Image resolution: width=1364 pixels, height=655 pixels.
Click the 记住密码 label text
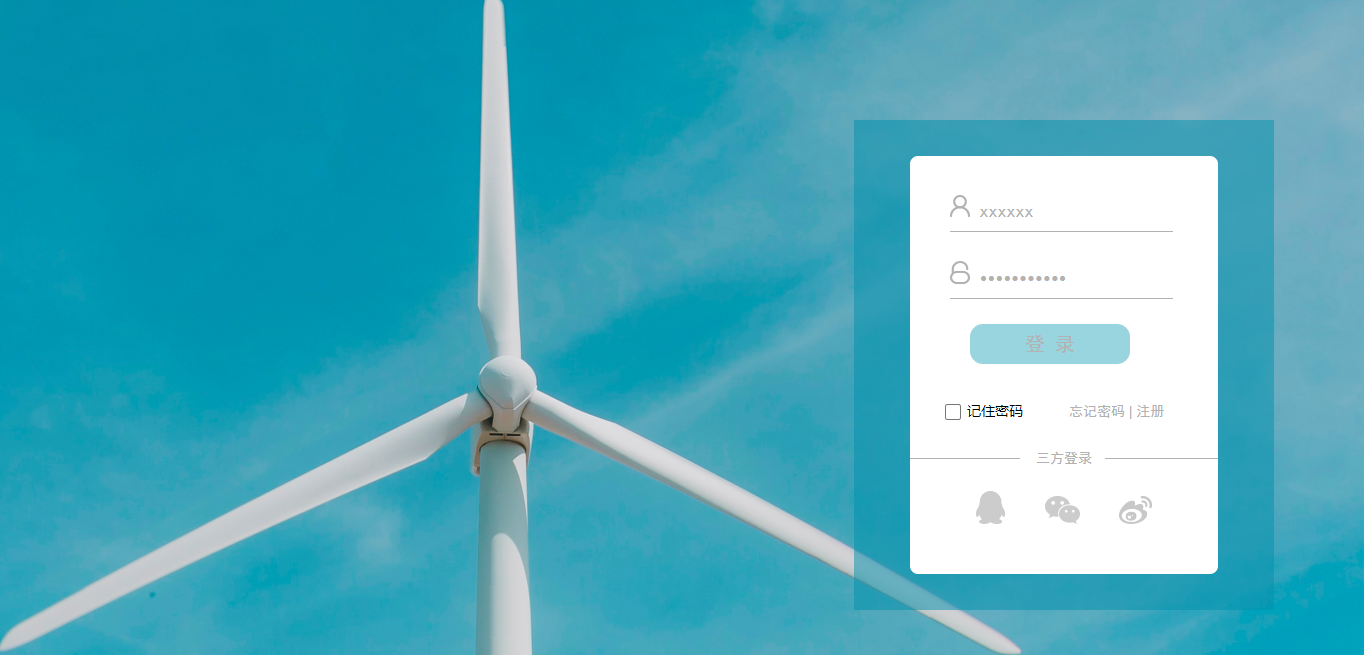995,412
